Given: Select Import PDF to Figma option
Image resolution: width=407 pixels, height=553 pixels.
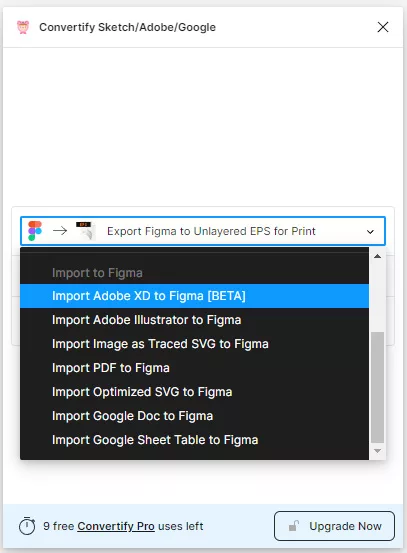Looking at the screenshot, I should click(194, 368).
